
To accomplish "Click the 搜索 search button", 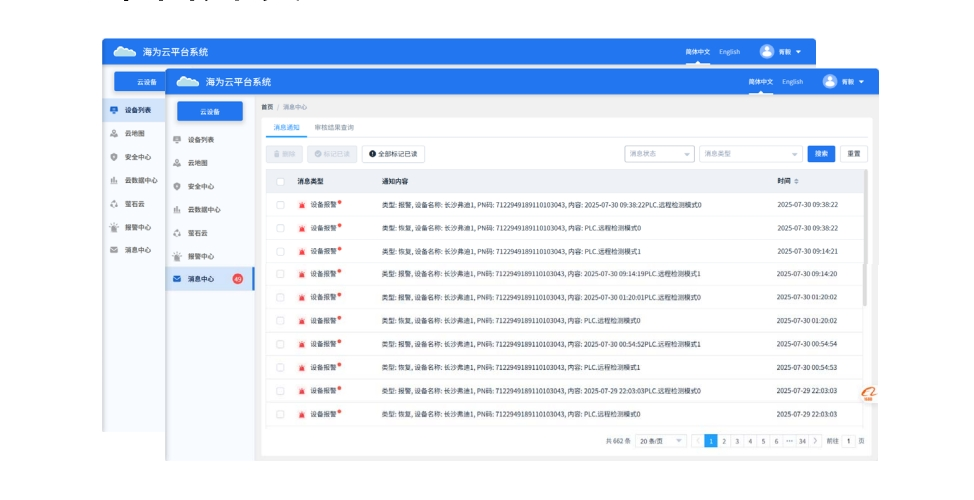I will [x=821, y=153].
